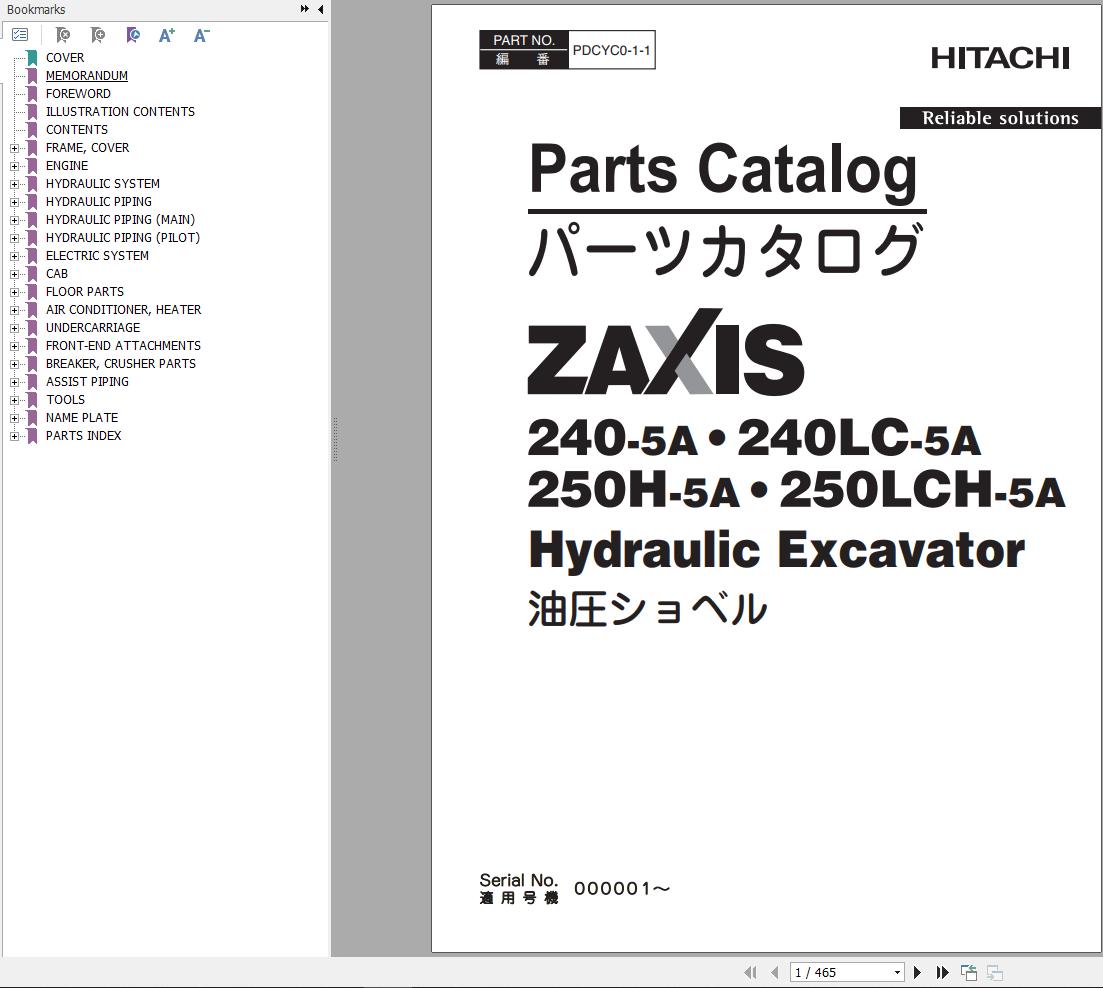Expand the ASSIST PIPING bookmark
Image resolution: width=1103 pixels, height=988 pixels.
(14, 382)
